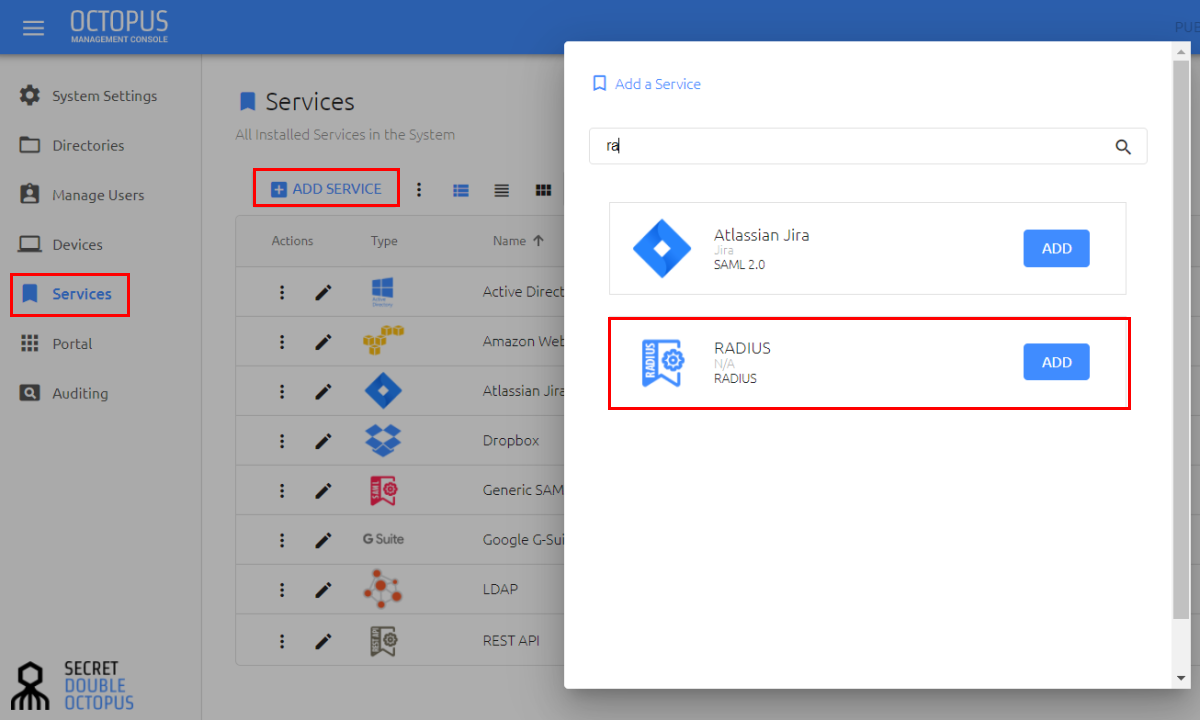Open actions menu for Generic SAML row
The image size is (1200, 720).
coord(282,490)
